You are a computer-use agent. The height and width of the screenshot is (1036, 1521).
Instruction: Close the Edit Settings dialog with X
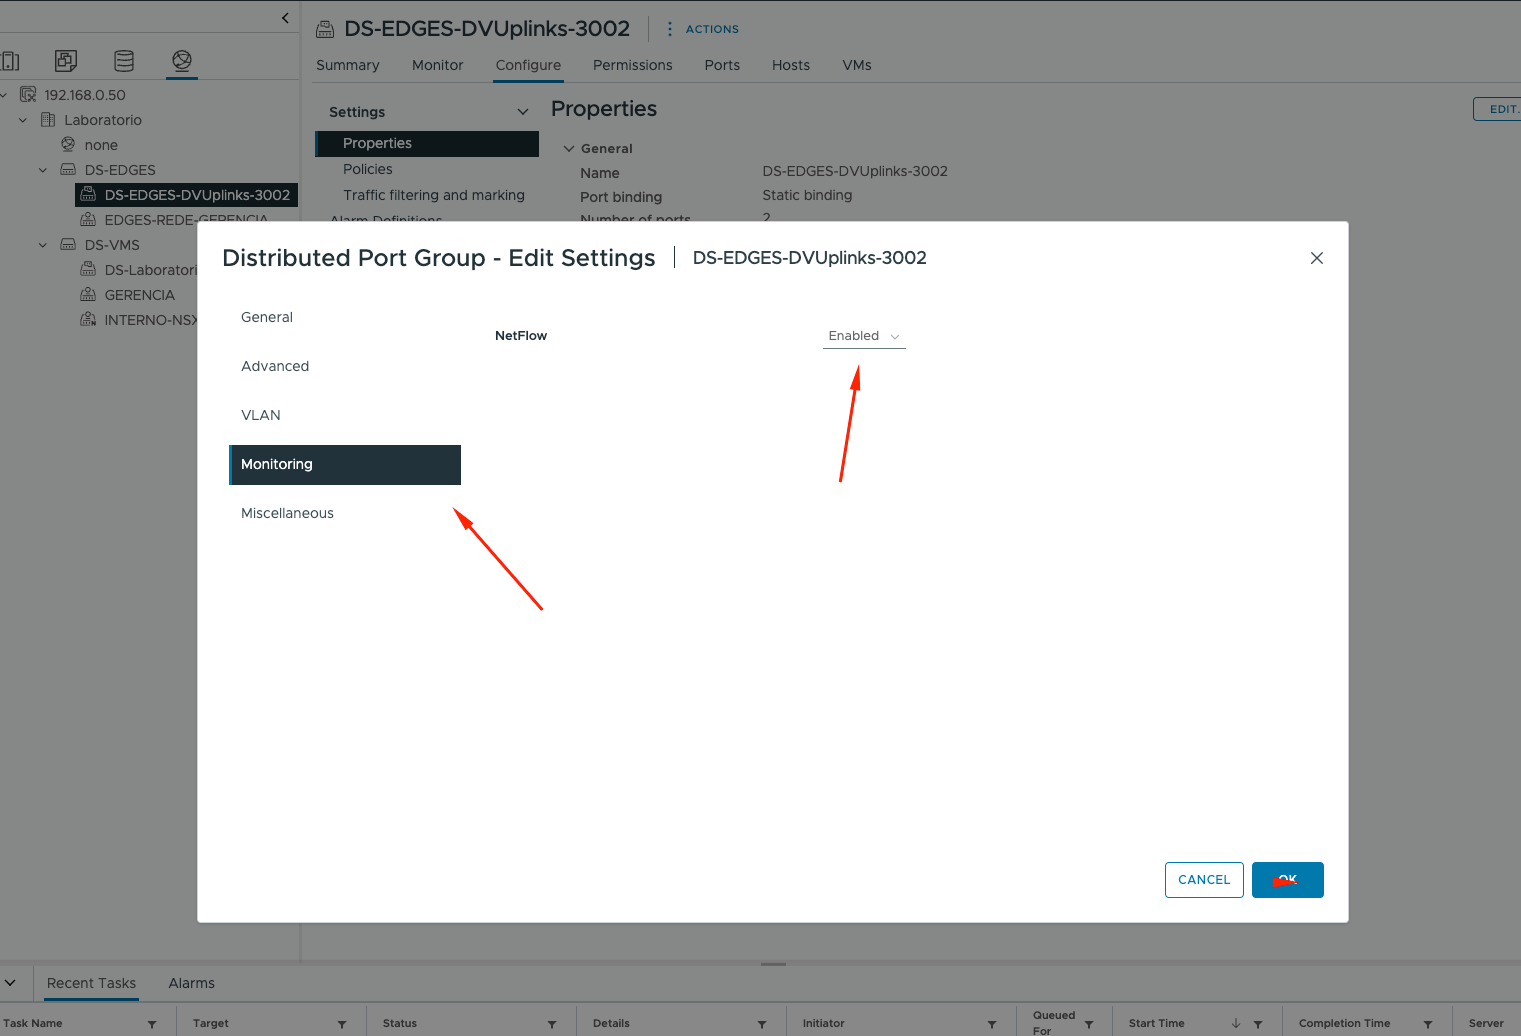(x=1316, y=258)
